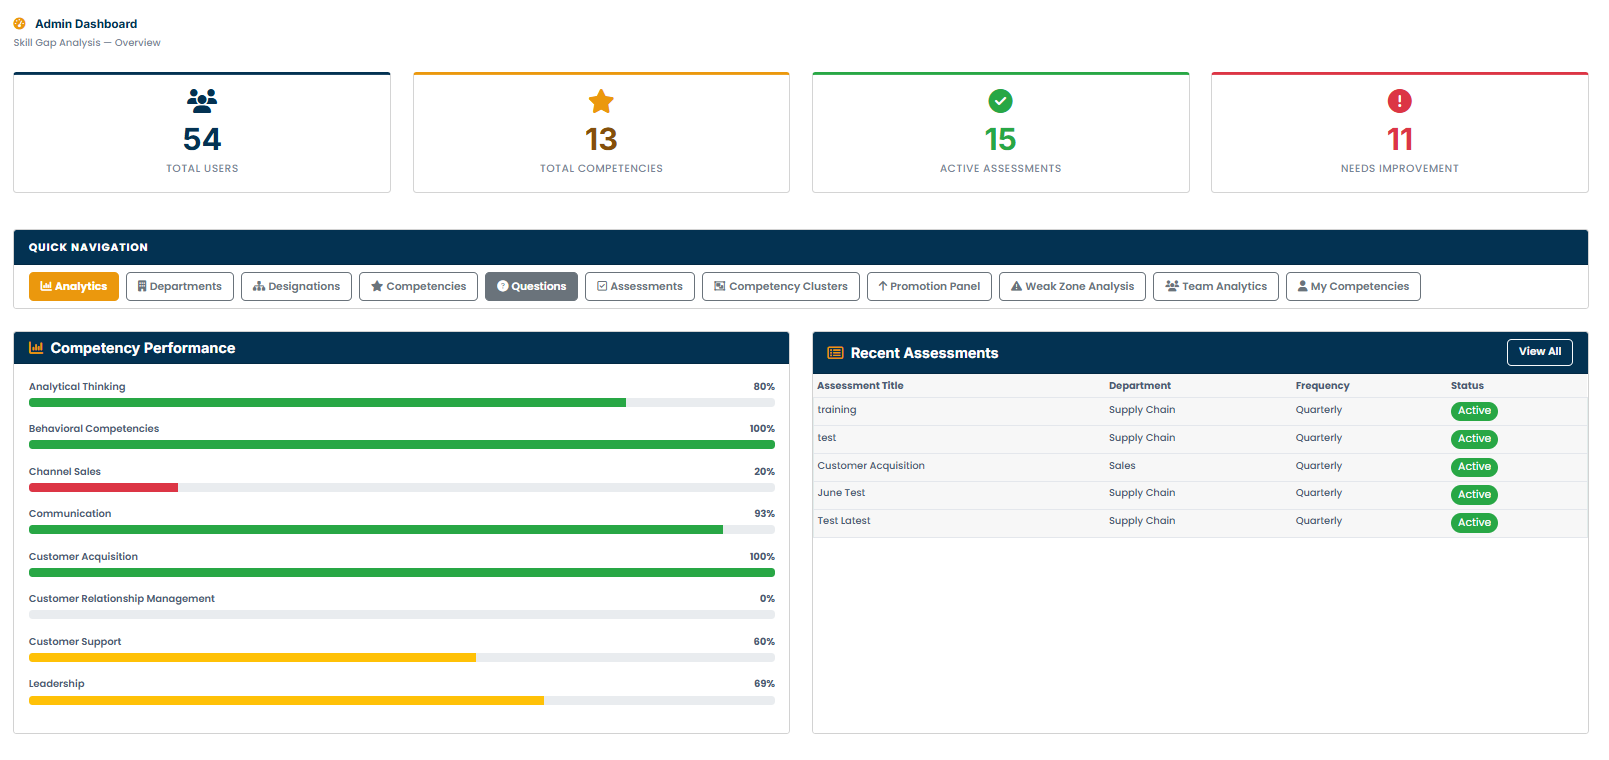Click Active badge in training row
The height and width of the screenshot is (760, 1609).
[1474, 411]
